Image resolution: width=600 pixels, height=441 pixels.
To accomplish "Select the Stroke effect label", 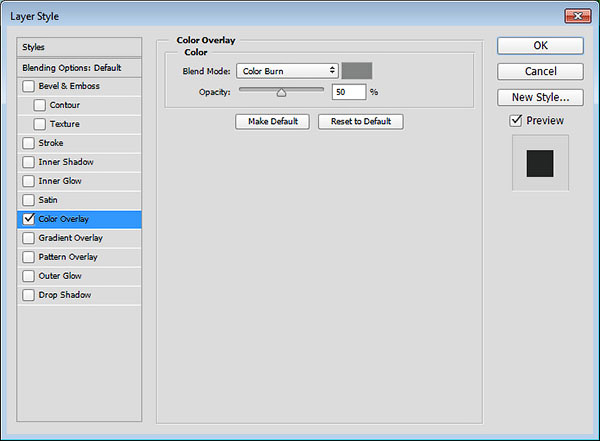I will point(51,143).
